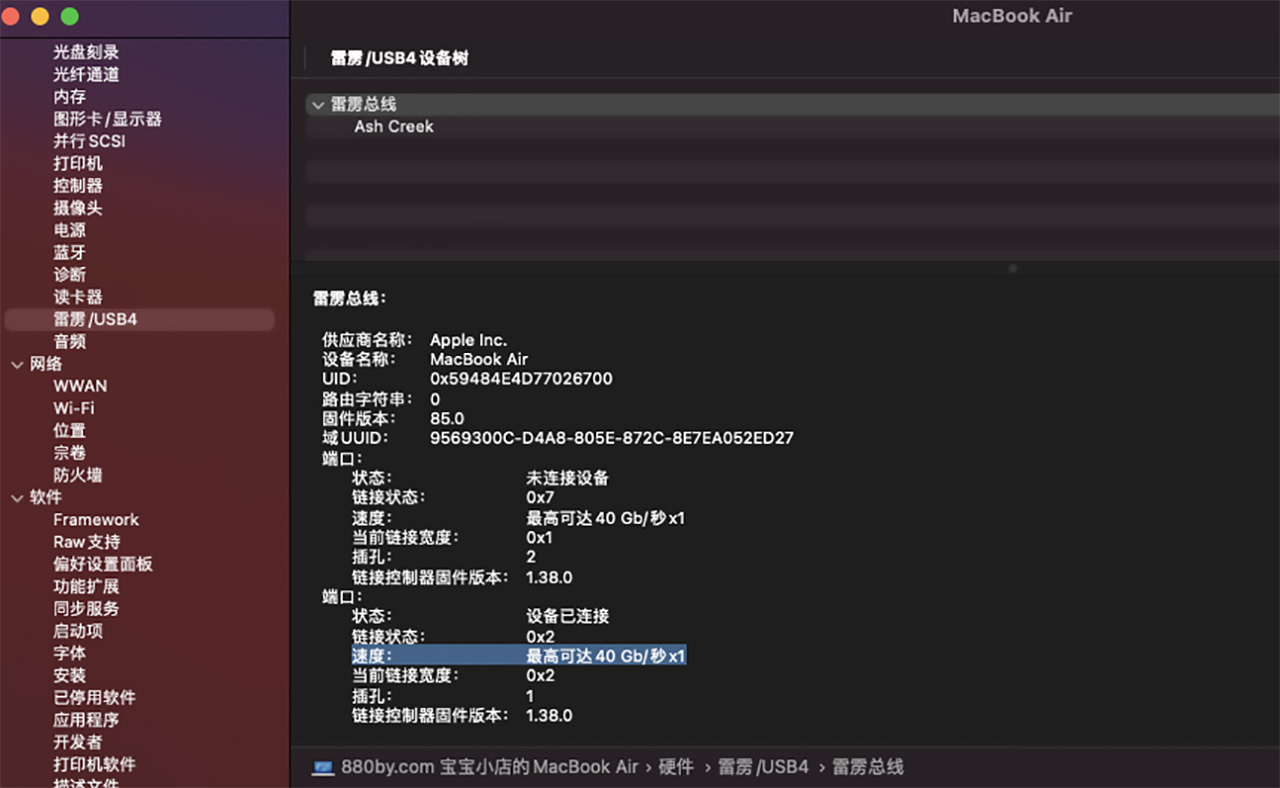Click the laptop icon in the path bar
This screenshot has height=788, width=1280.
point(323,767)
